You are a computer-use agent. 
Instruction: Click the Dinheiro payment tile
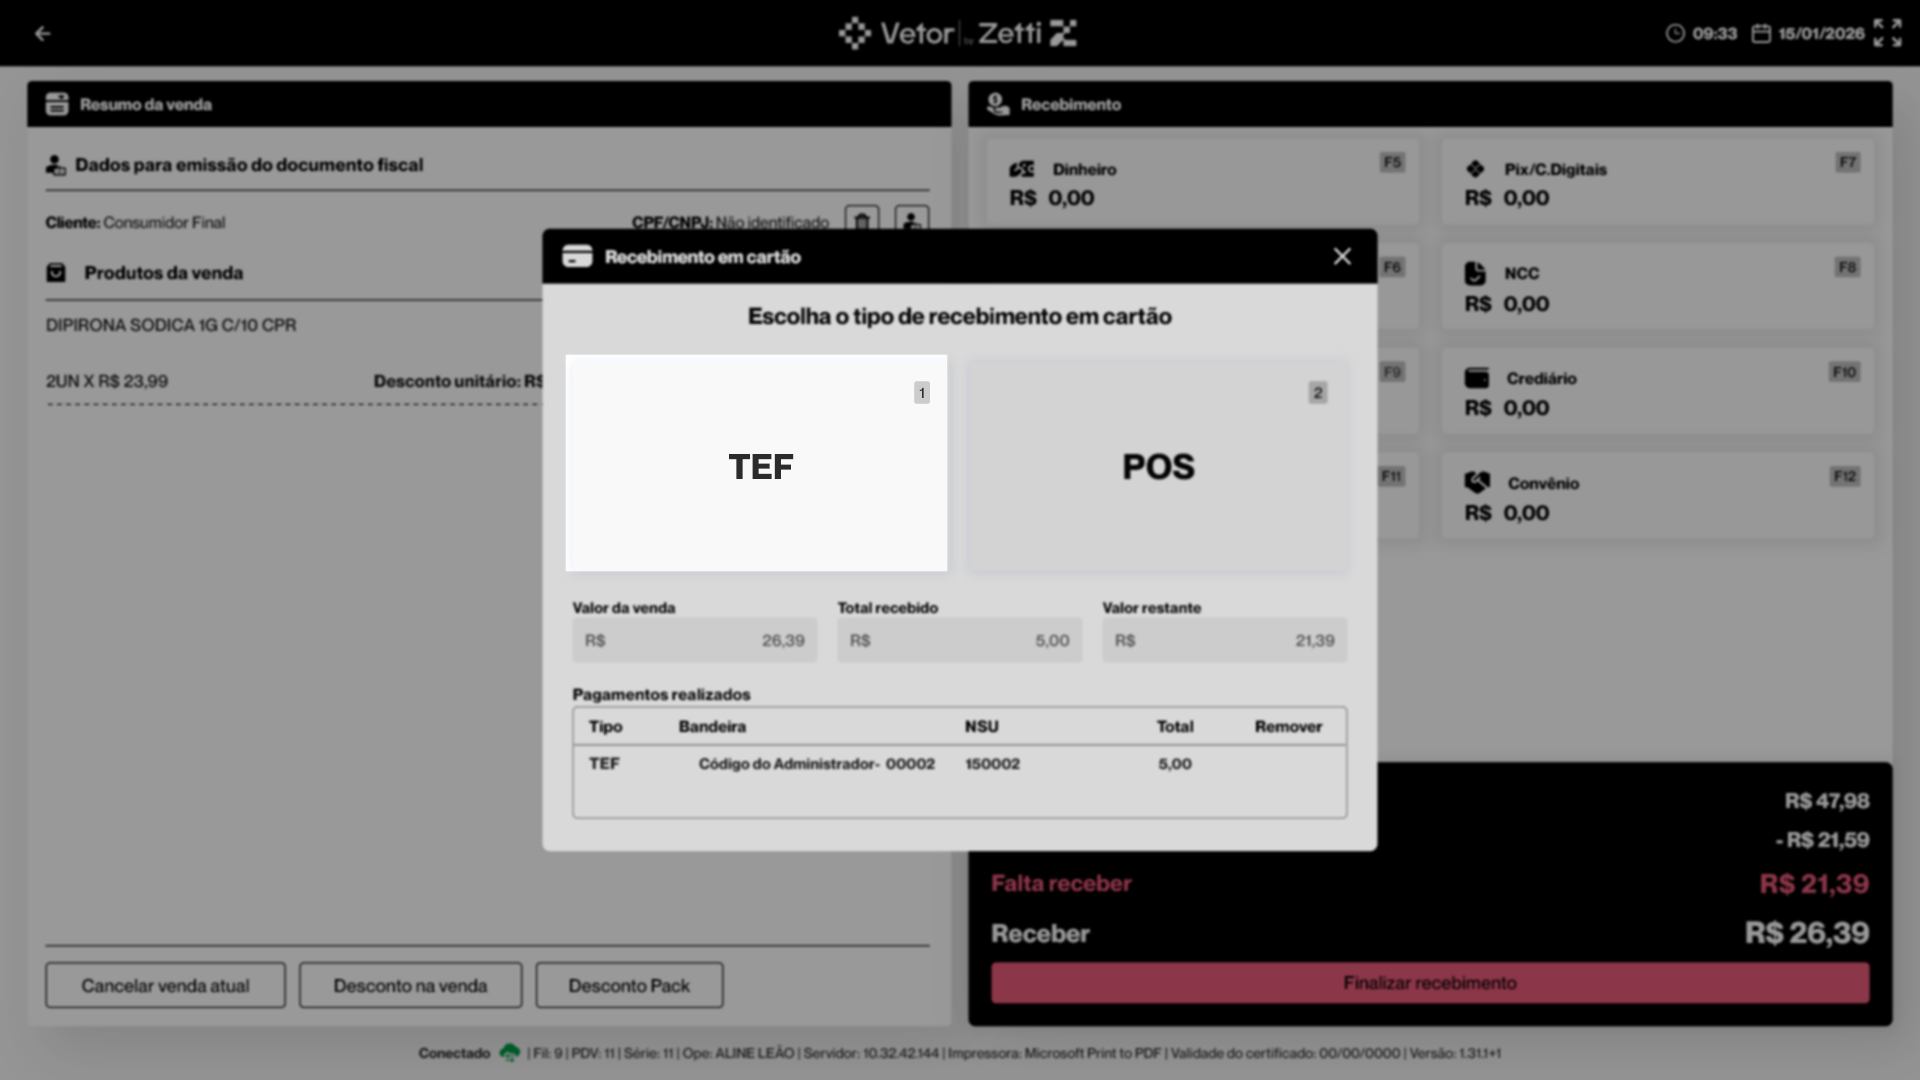tap(1200, 183)
